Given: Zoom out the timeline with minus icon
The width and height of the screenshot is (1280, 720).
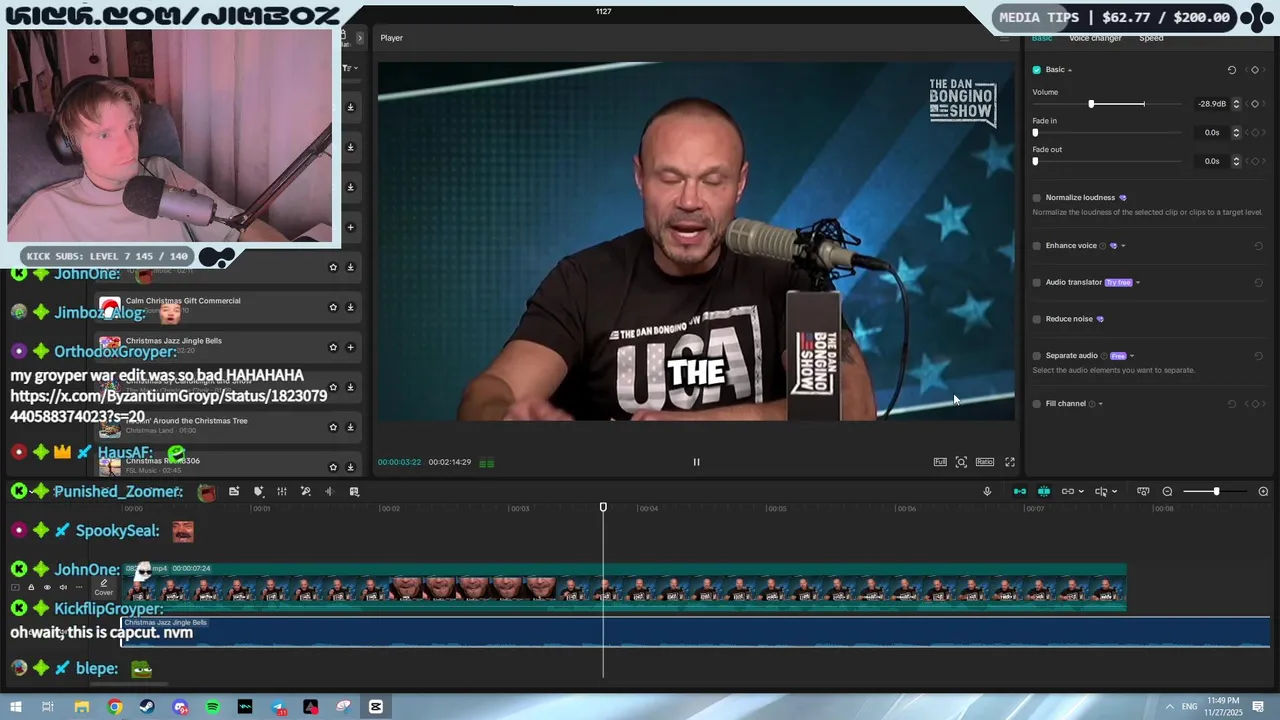Looking at the screenshot, I should click(x=1167, y=491).
